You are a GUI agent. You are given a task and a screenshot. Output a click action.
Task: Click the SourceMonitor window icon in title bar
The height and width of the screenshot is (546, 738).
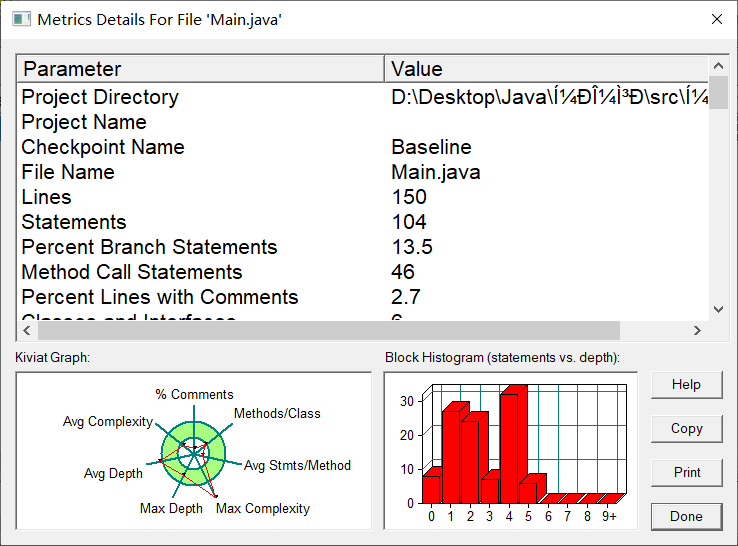click(x=21, y=19)
